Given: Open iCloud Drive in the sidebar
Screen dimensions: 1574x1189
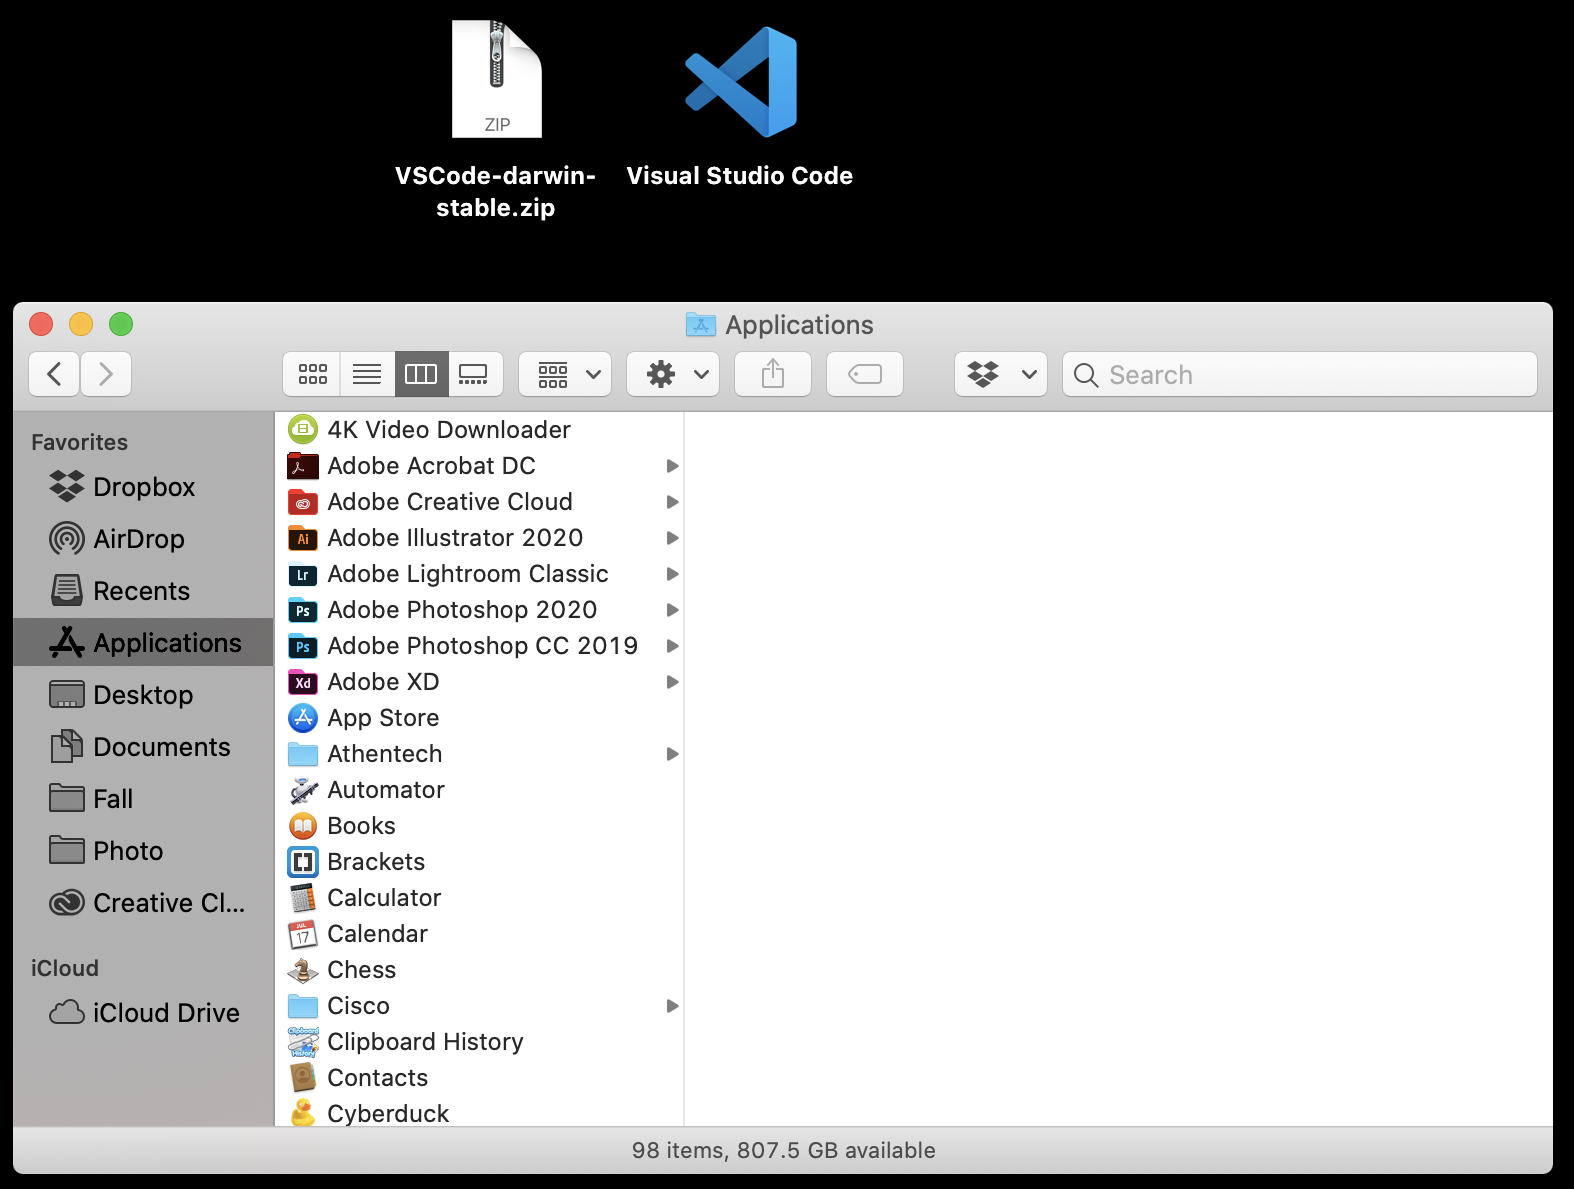Looking at the screenshot, I should click(x=143, y=1013).
